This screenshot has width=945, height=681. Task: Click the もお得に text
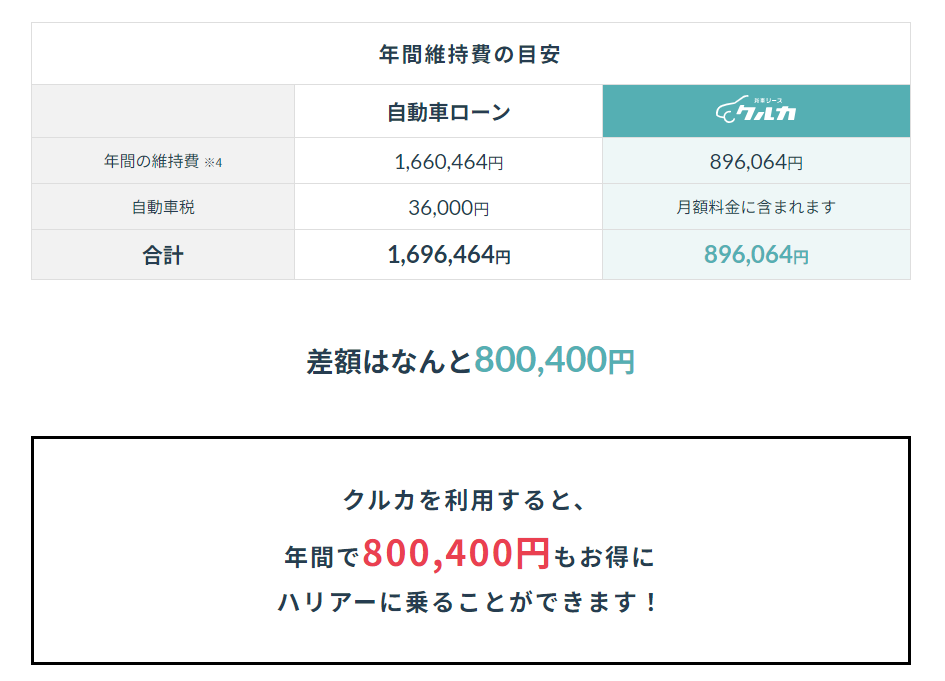coord(603,557)
